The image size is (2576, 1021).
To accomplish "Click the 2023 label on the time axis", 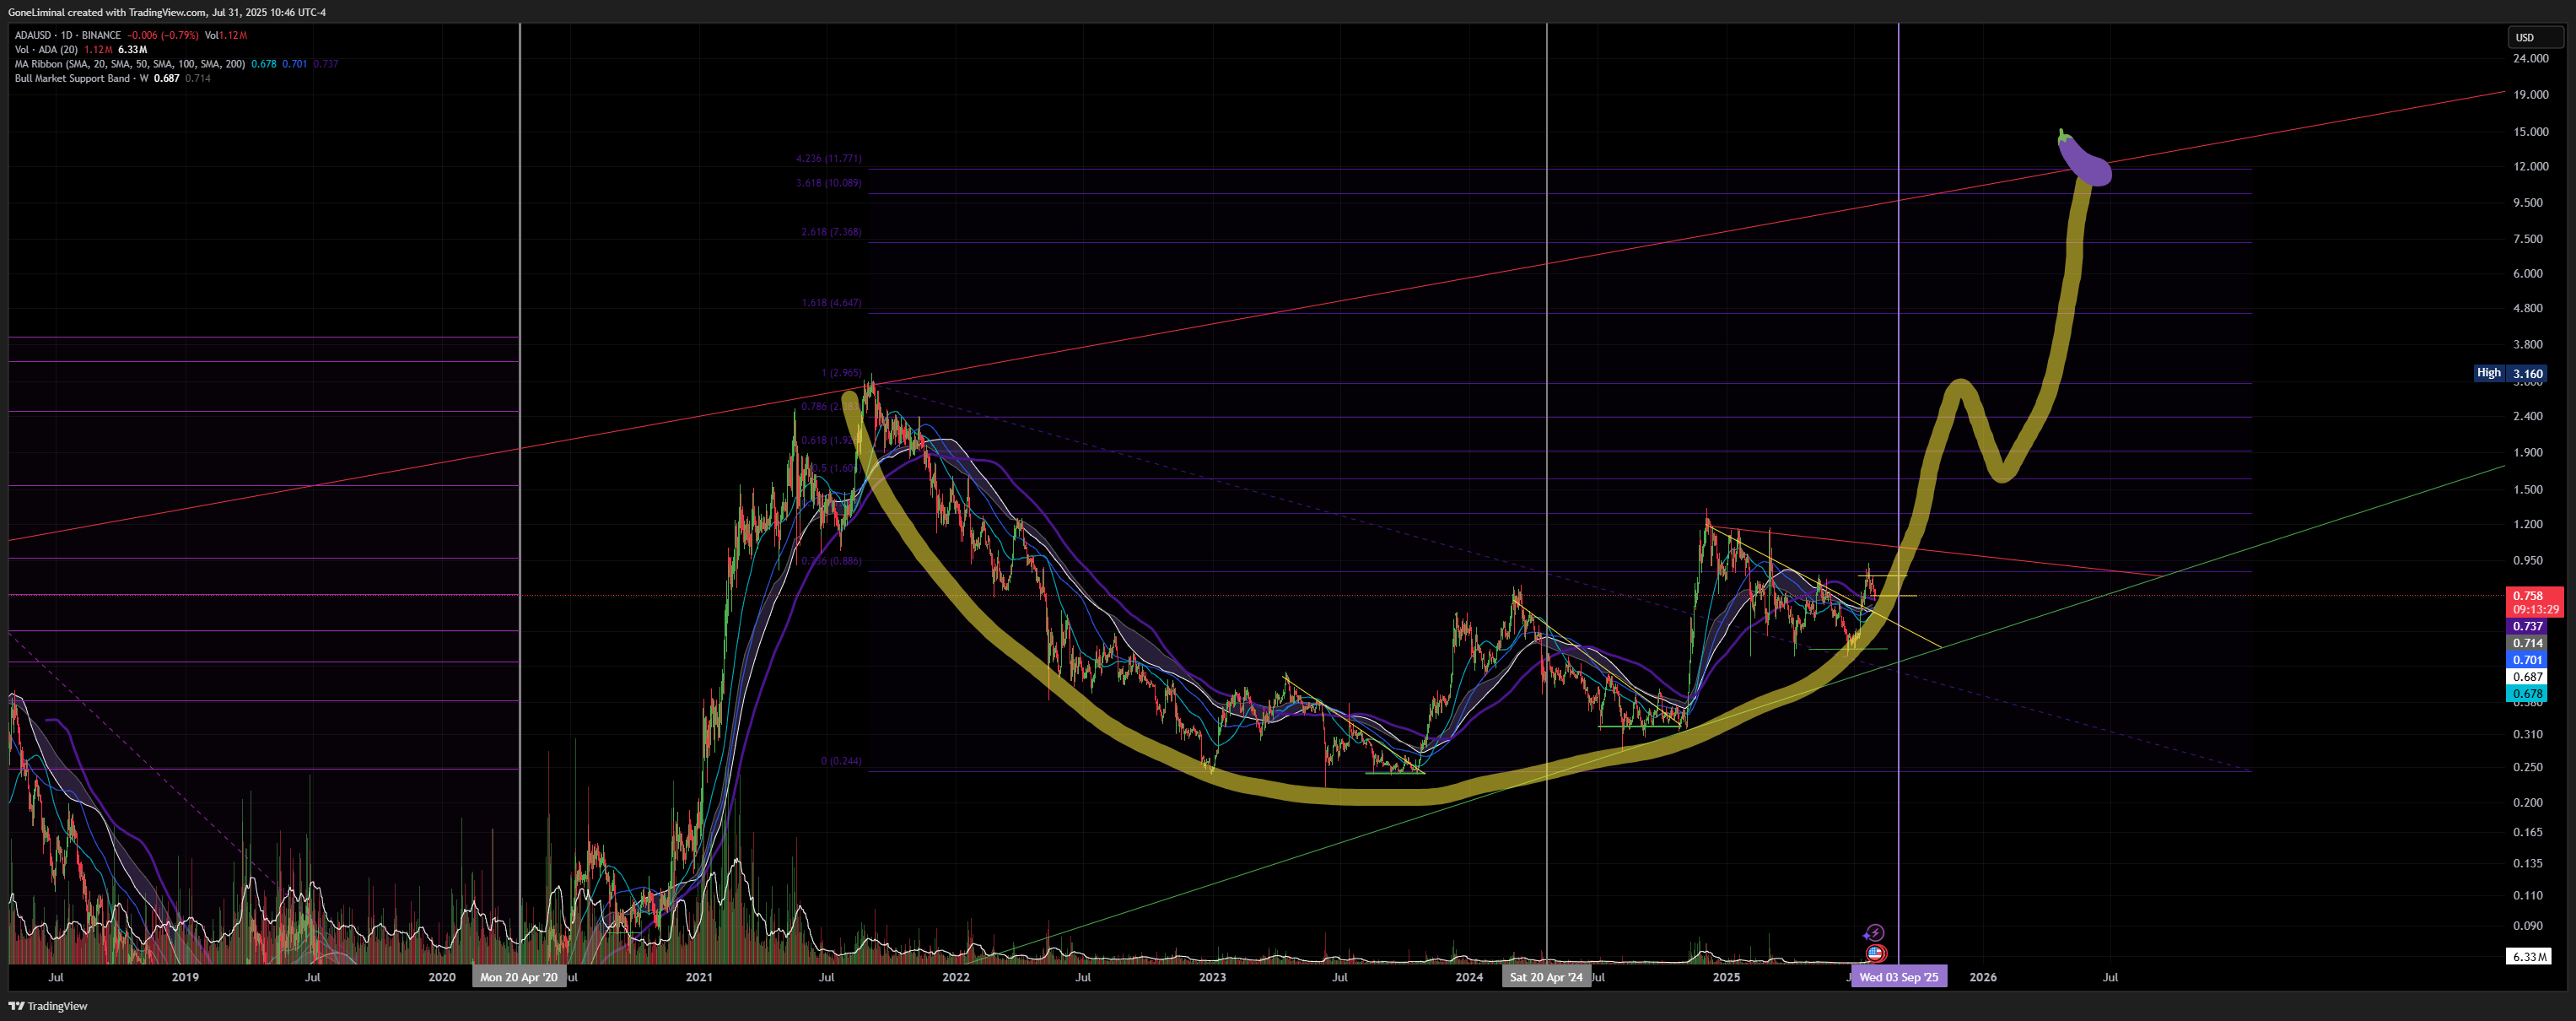I will (x=1212, y=977).
